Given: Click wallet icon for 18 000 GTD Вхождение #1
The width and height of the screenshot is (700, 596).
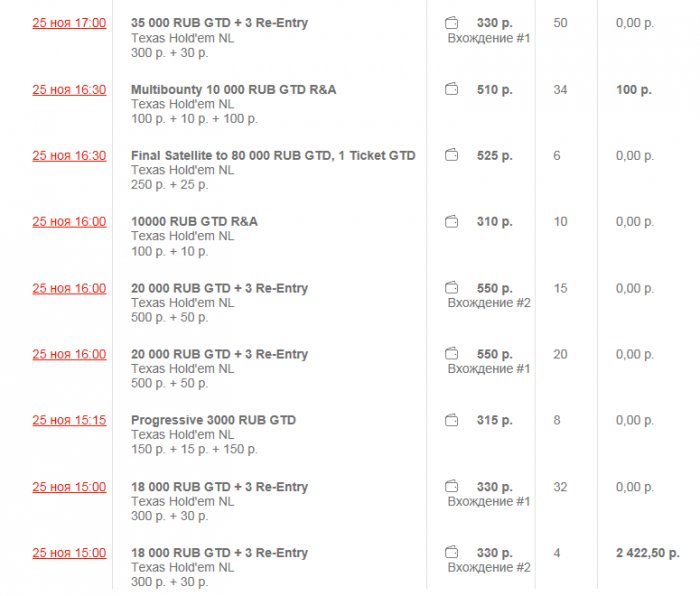Looking at the screenshot, I should pyautogui.click(x=451, y=487).
